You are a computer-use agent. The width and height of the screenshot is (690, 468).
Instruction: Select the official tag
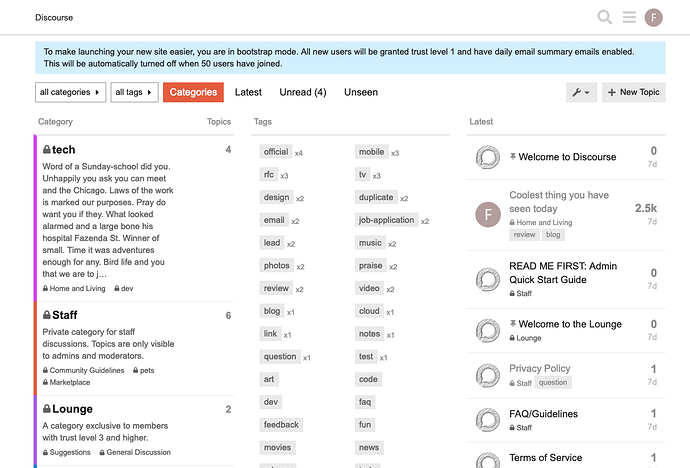(276, 152)
